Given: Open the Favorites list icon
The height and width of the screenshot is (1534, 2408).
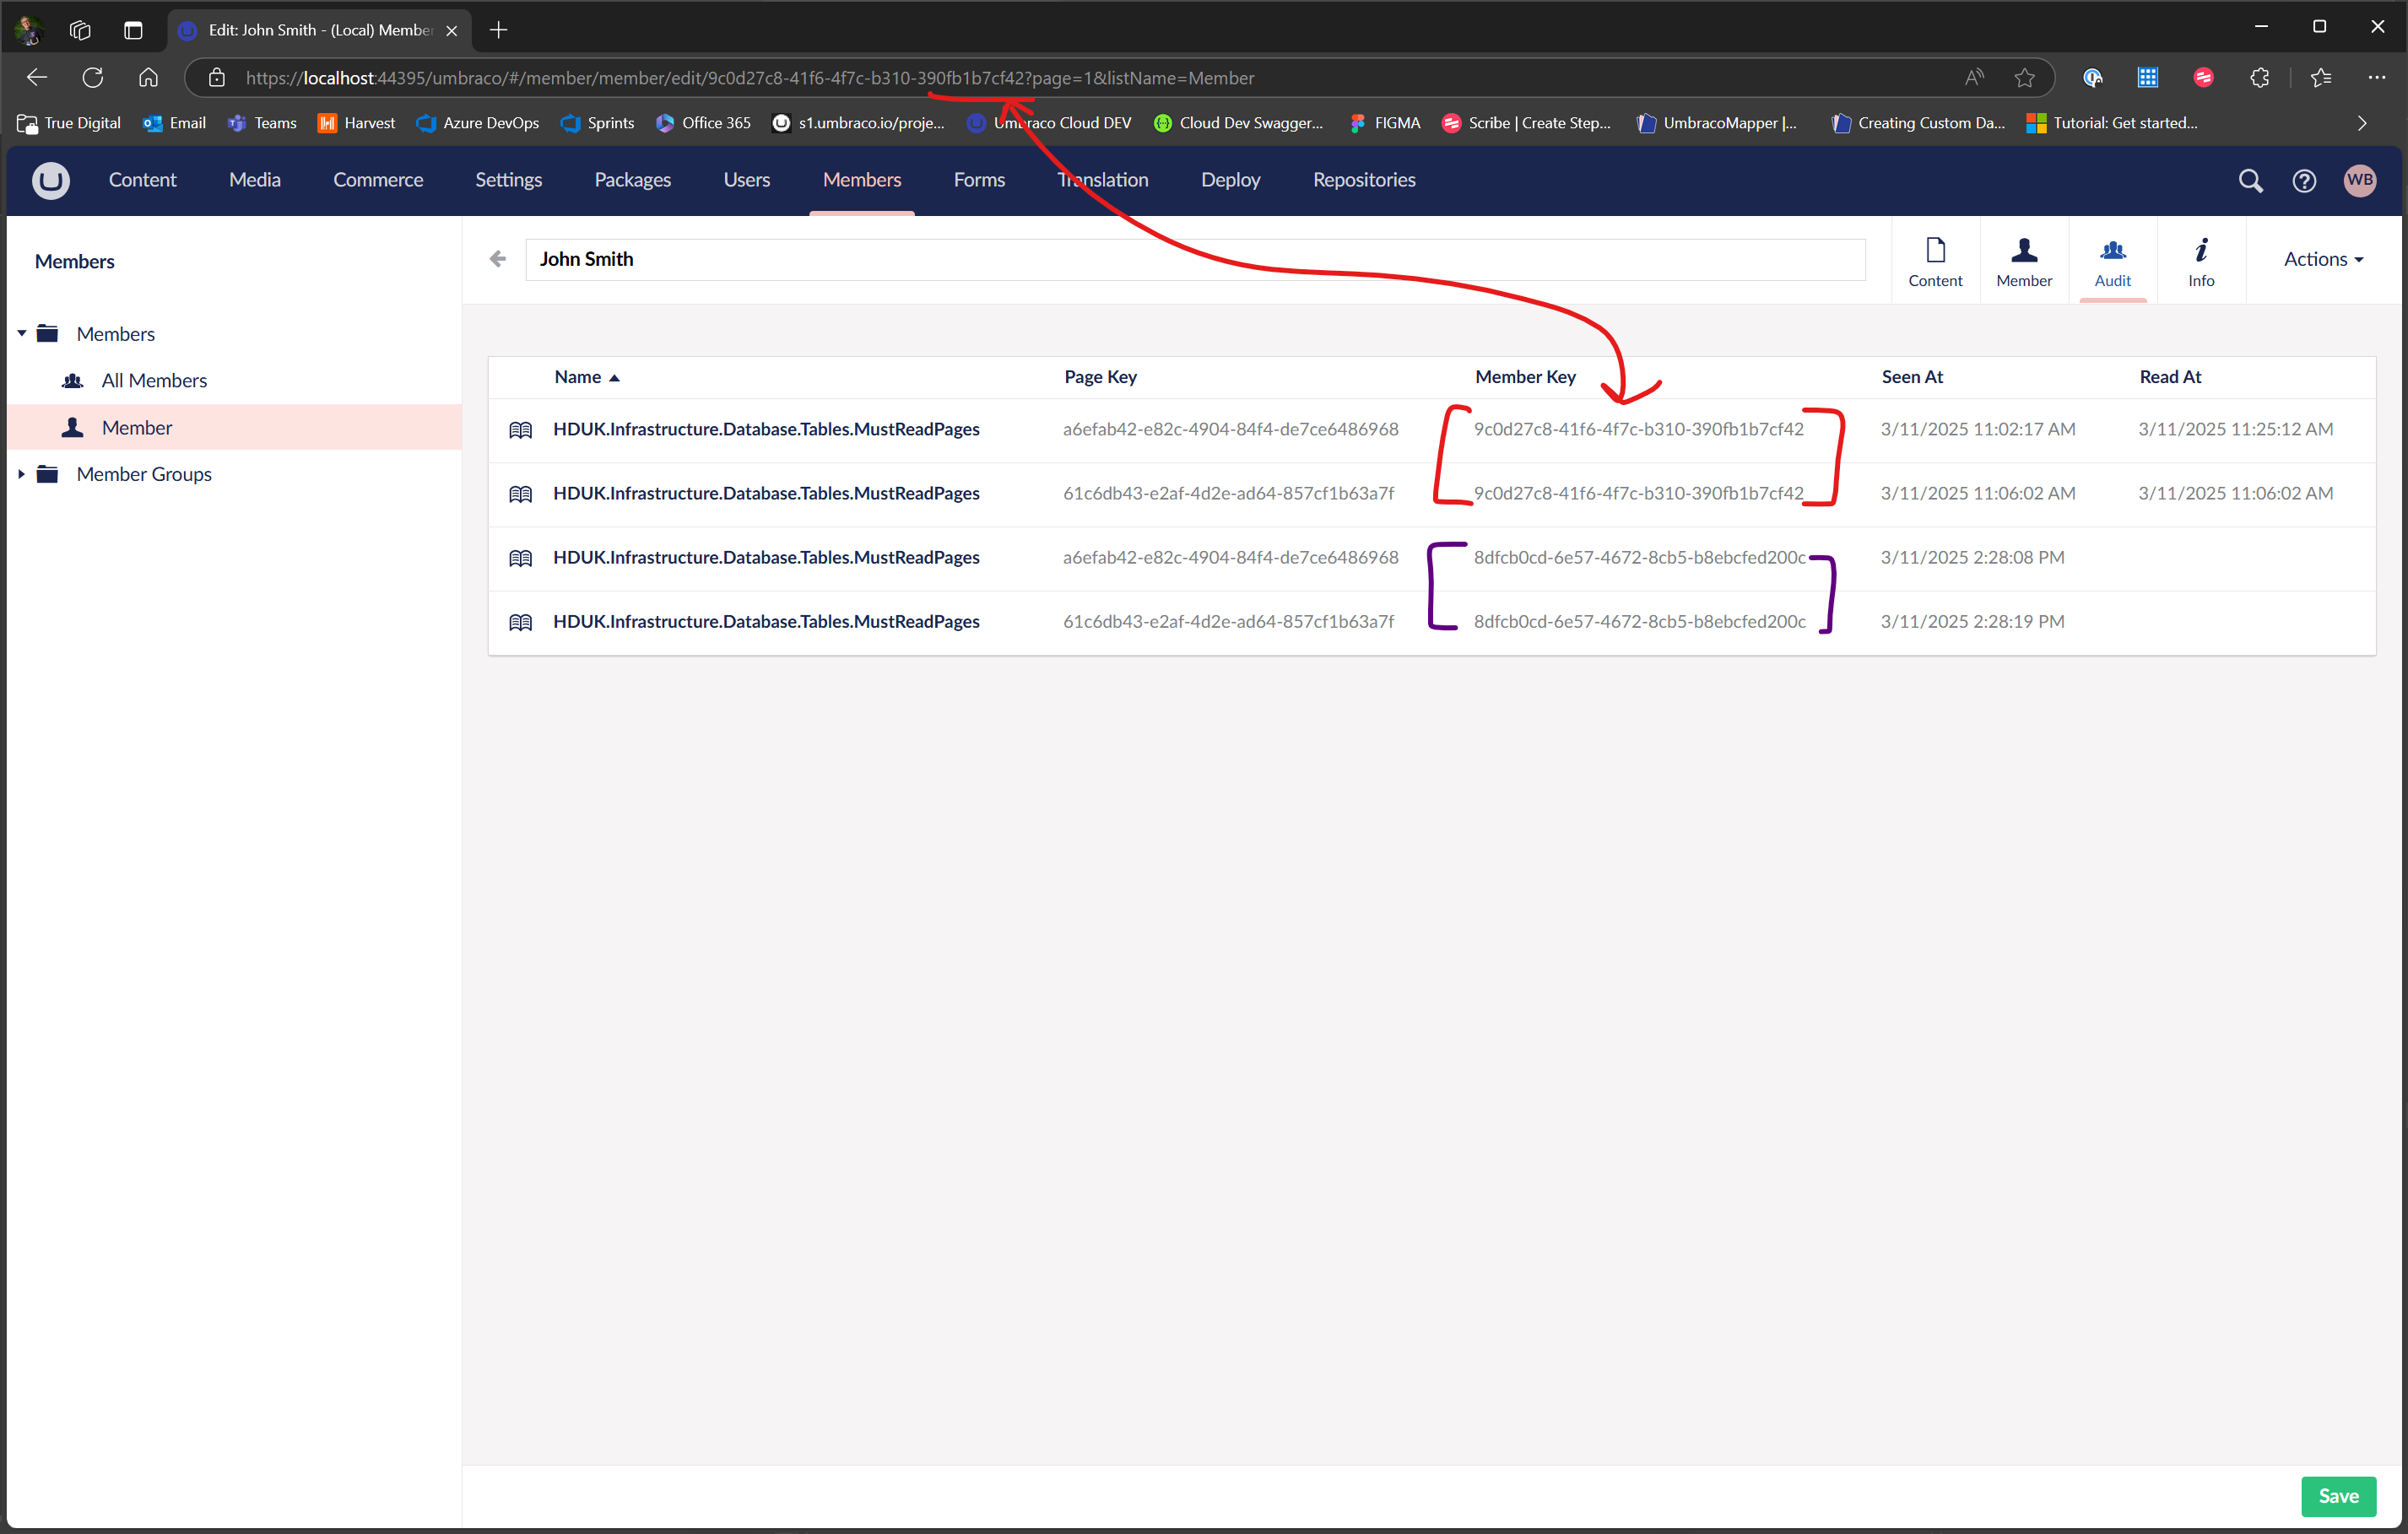Looking at the screenshot, I should (2321, 78).
